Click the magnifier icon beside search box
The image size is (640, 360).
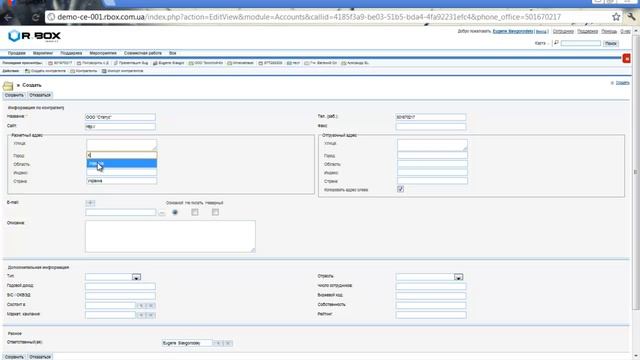point(556,43)
